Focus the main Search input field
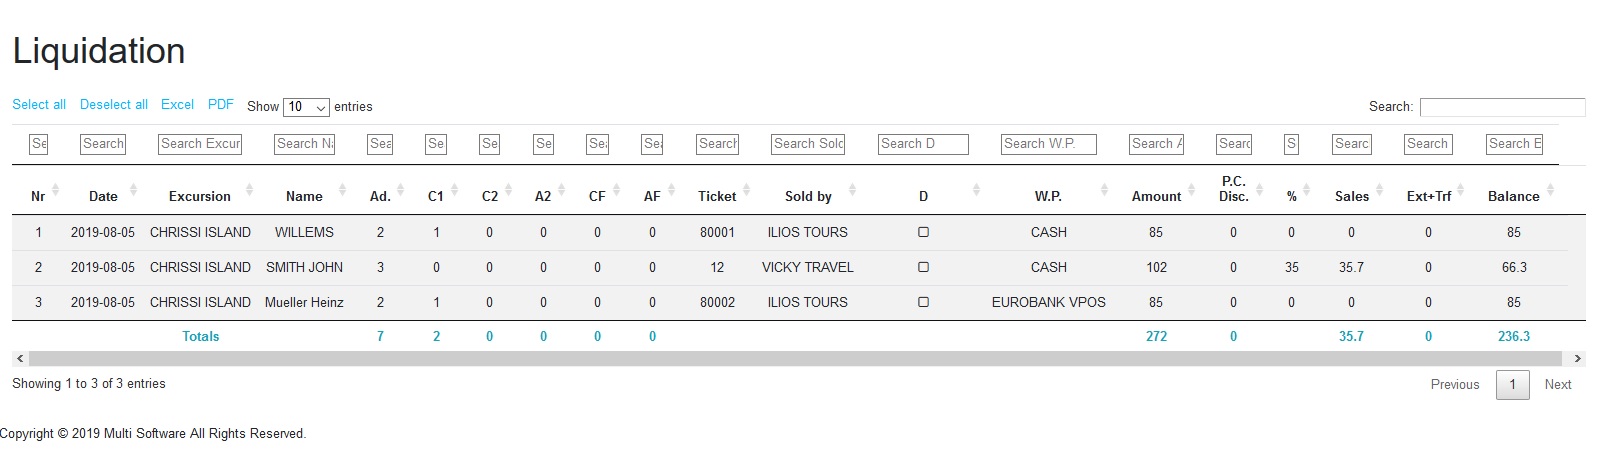Image resolution: width=1598 pixels, height=451 pixels. 1501,107
